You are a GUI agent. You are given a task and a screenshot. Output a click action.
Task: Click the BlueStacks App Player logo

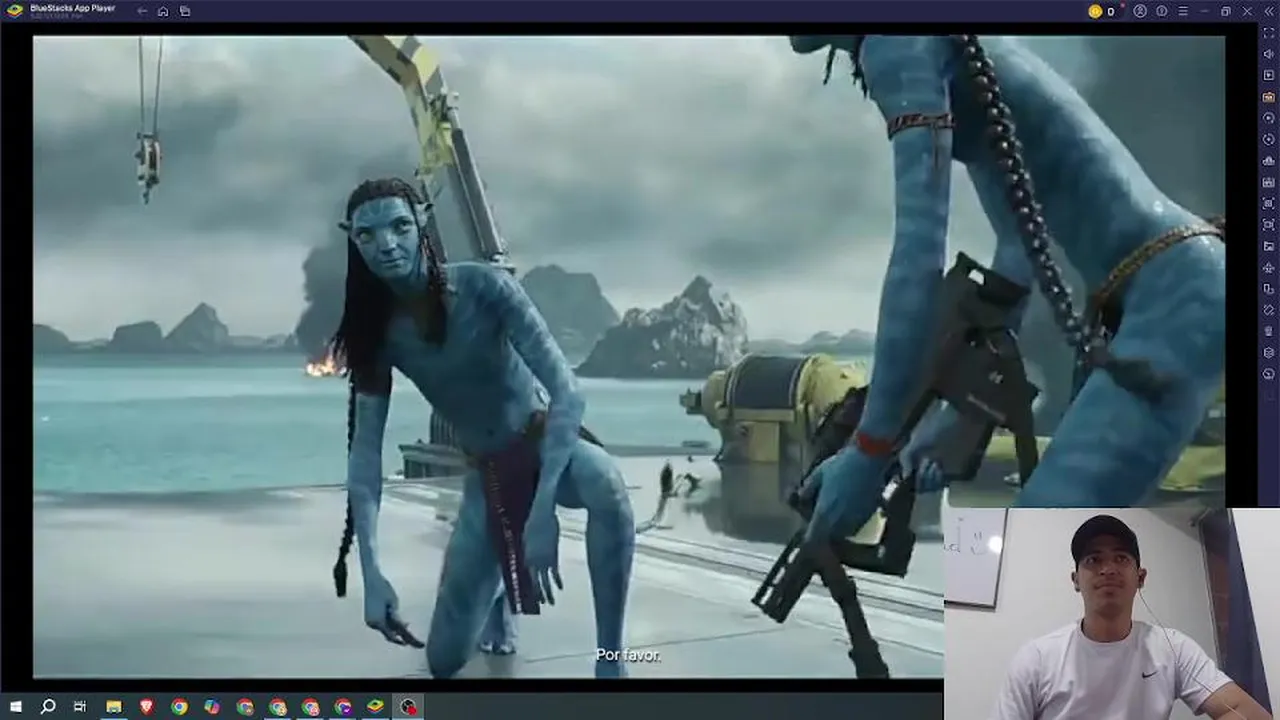(14, 11)
